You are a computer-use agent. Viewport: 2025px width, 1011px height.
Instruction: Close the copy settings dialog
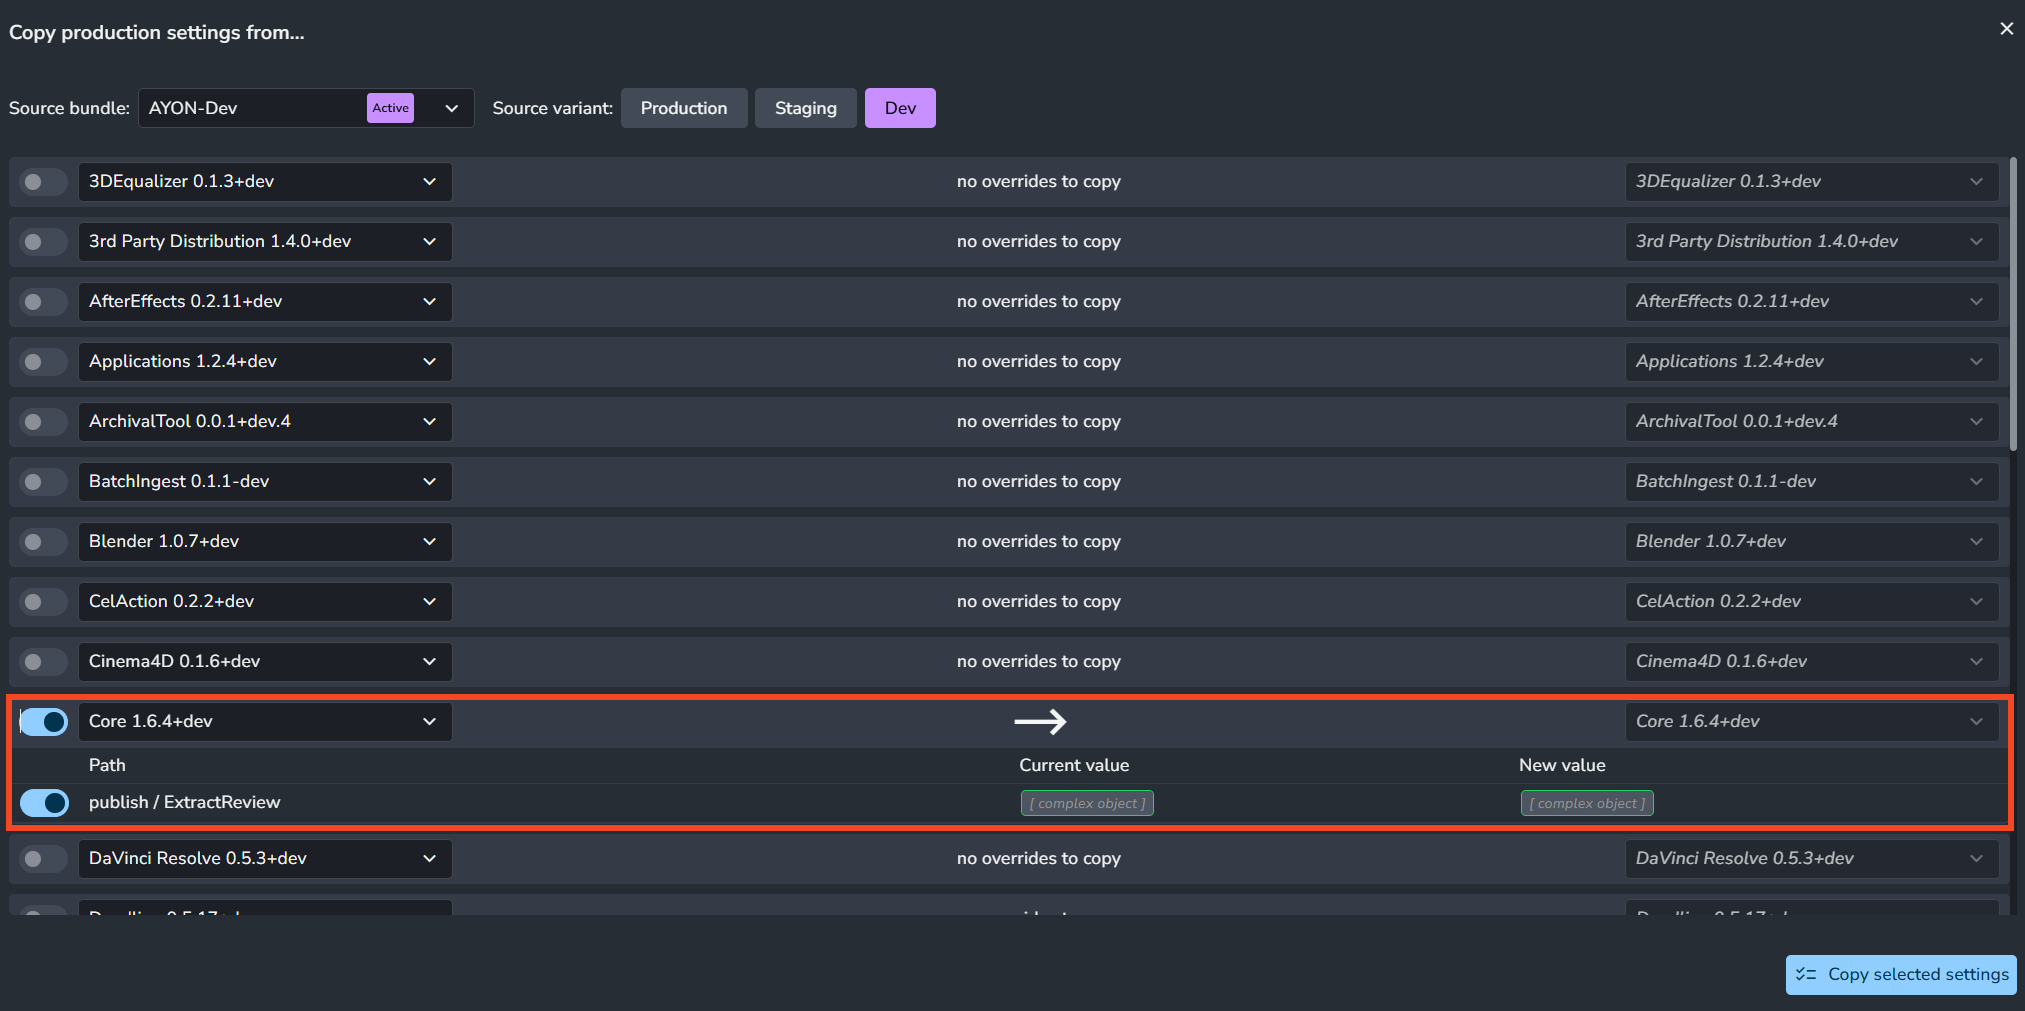(x=2006, y=29)
